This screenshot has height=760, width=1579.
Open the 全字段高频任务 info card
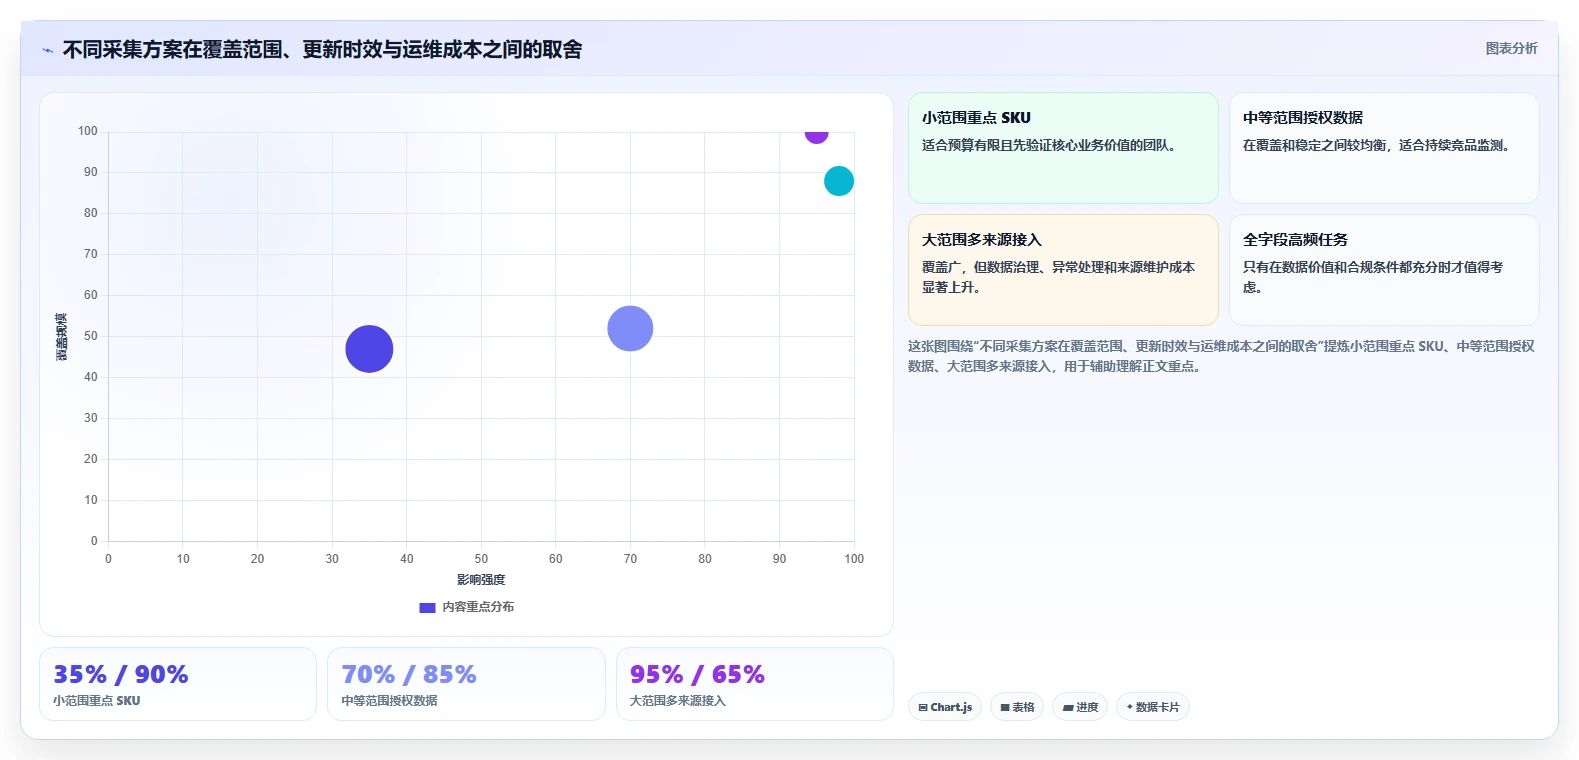(1384, 270)
